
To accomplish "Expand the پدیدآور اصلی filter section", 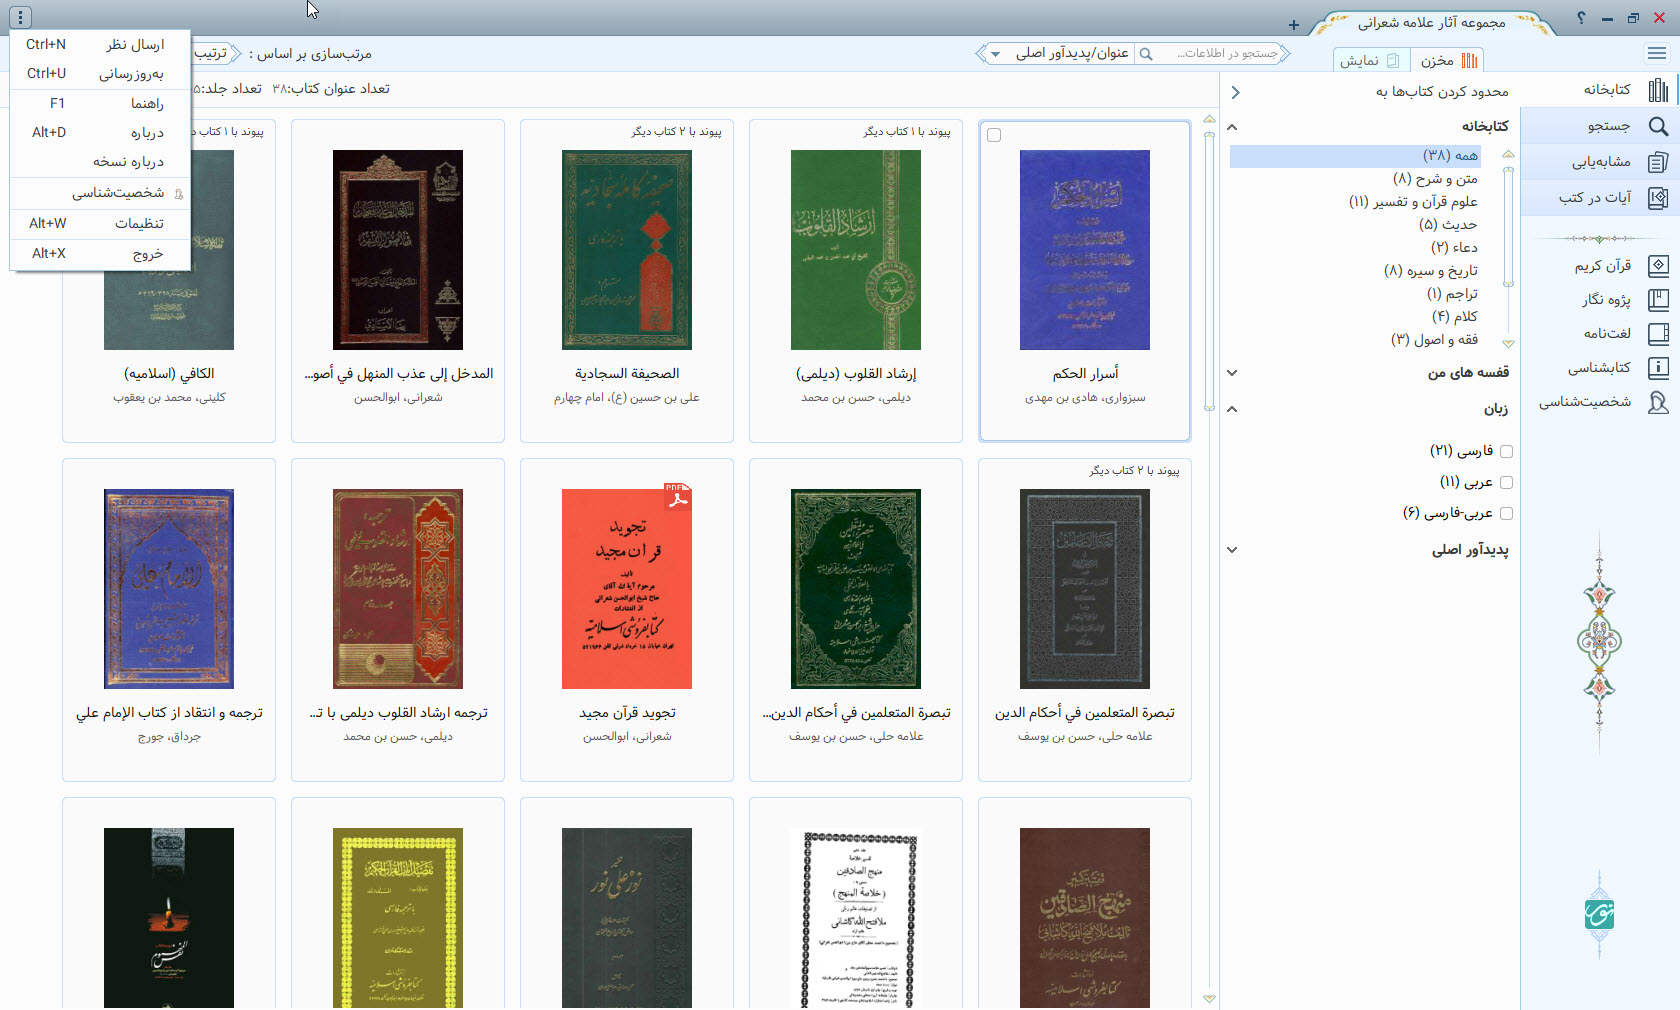I will point(1232,550).
